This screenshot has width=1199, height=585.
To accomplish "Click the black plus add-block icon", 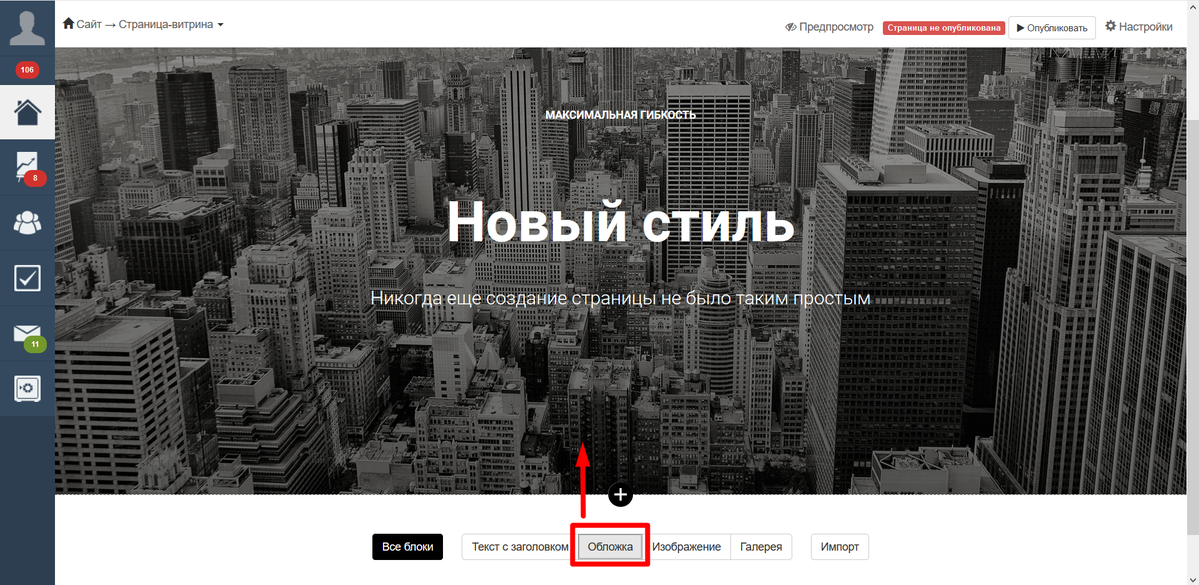I will pyautogui.click(x=620, y=494).
